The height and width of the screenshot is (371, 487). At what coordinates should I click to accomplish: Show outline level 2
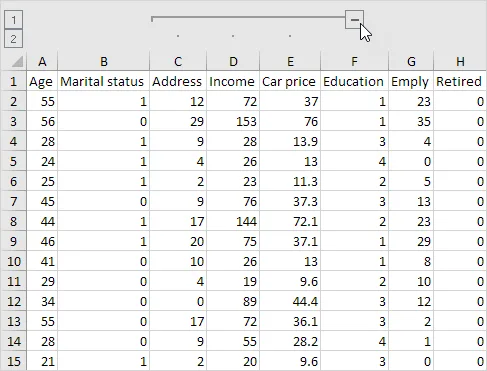(13, 39)
